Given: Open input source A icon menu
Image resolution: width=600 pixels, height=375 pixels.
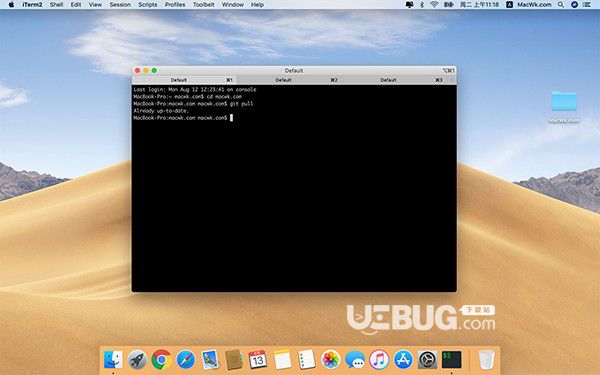Looking at the screenshot, I should (x=509, y=5).
